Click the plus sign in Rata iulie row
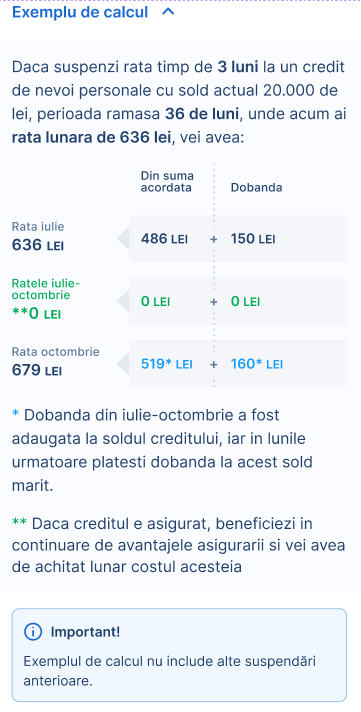This screenshot has width=361, height=712. click(213, 239)
